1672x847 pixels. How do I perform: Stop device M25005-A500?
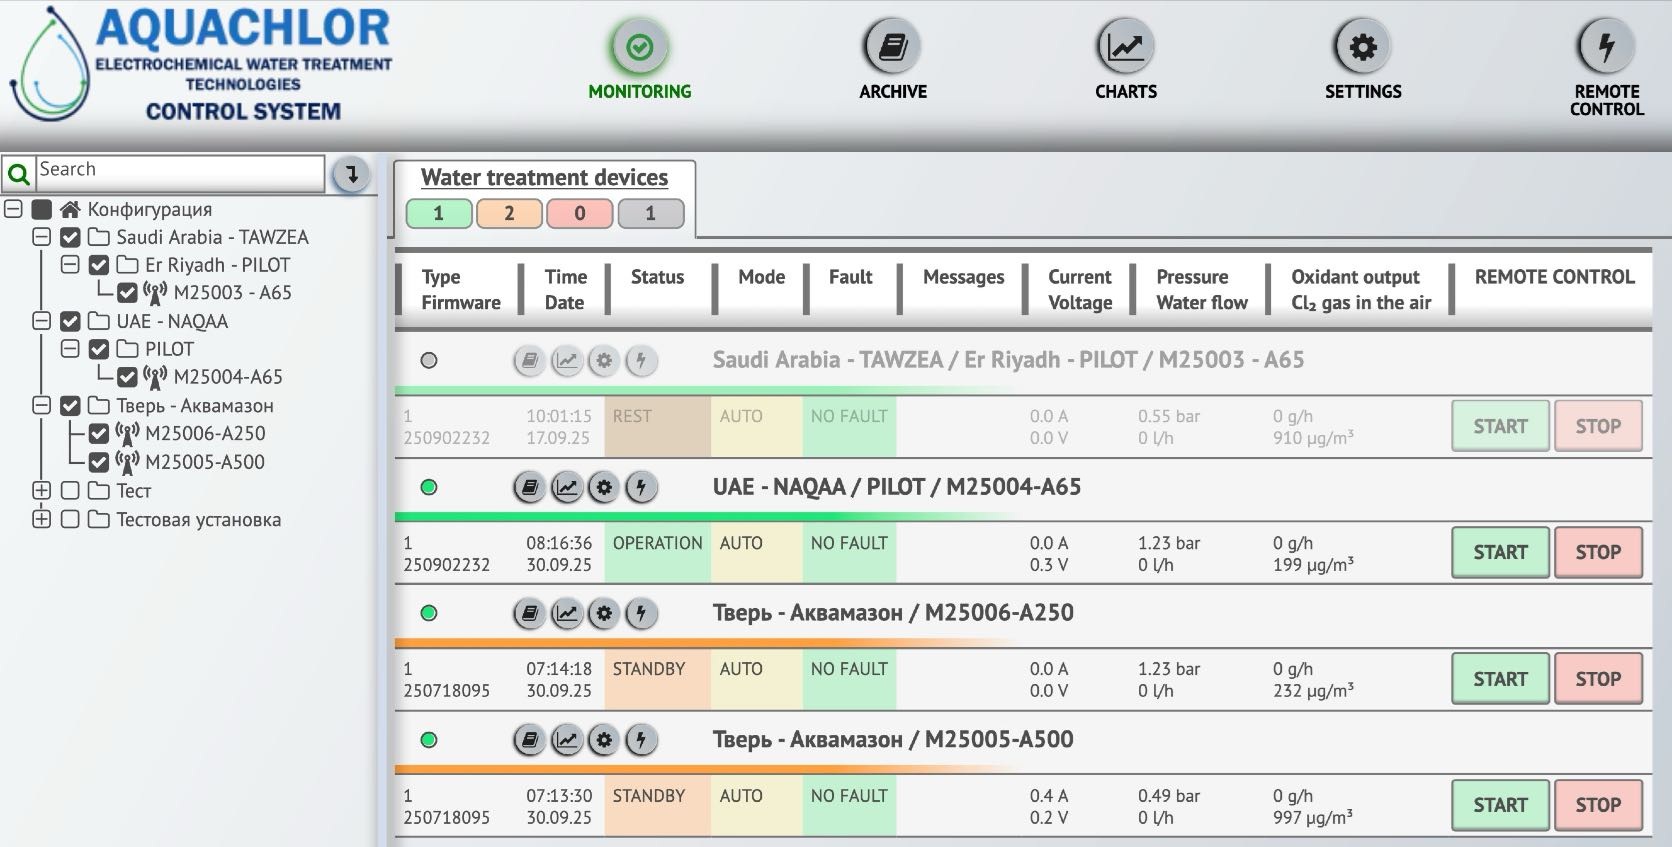click(1598, 806)
